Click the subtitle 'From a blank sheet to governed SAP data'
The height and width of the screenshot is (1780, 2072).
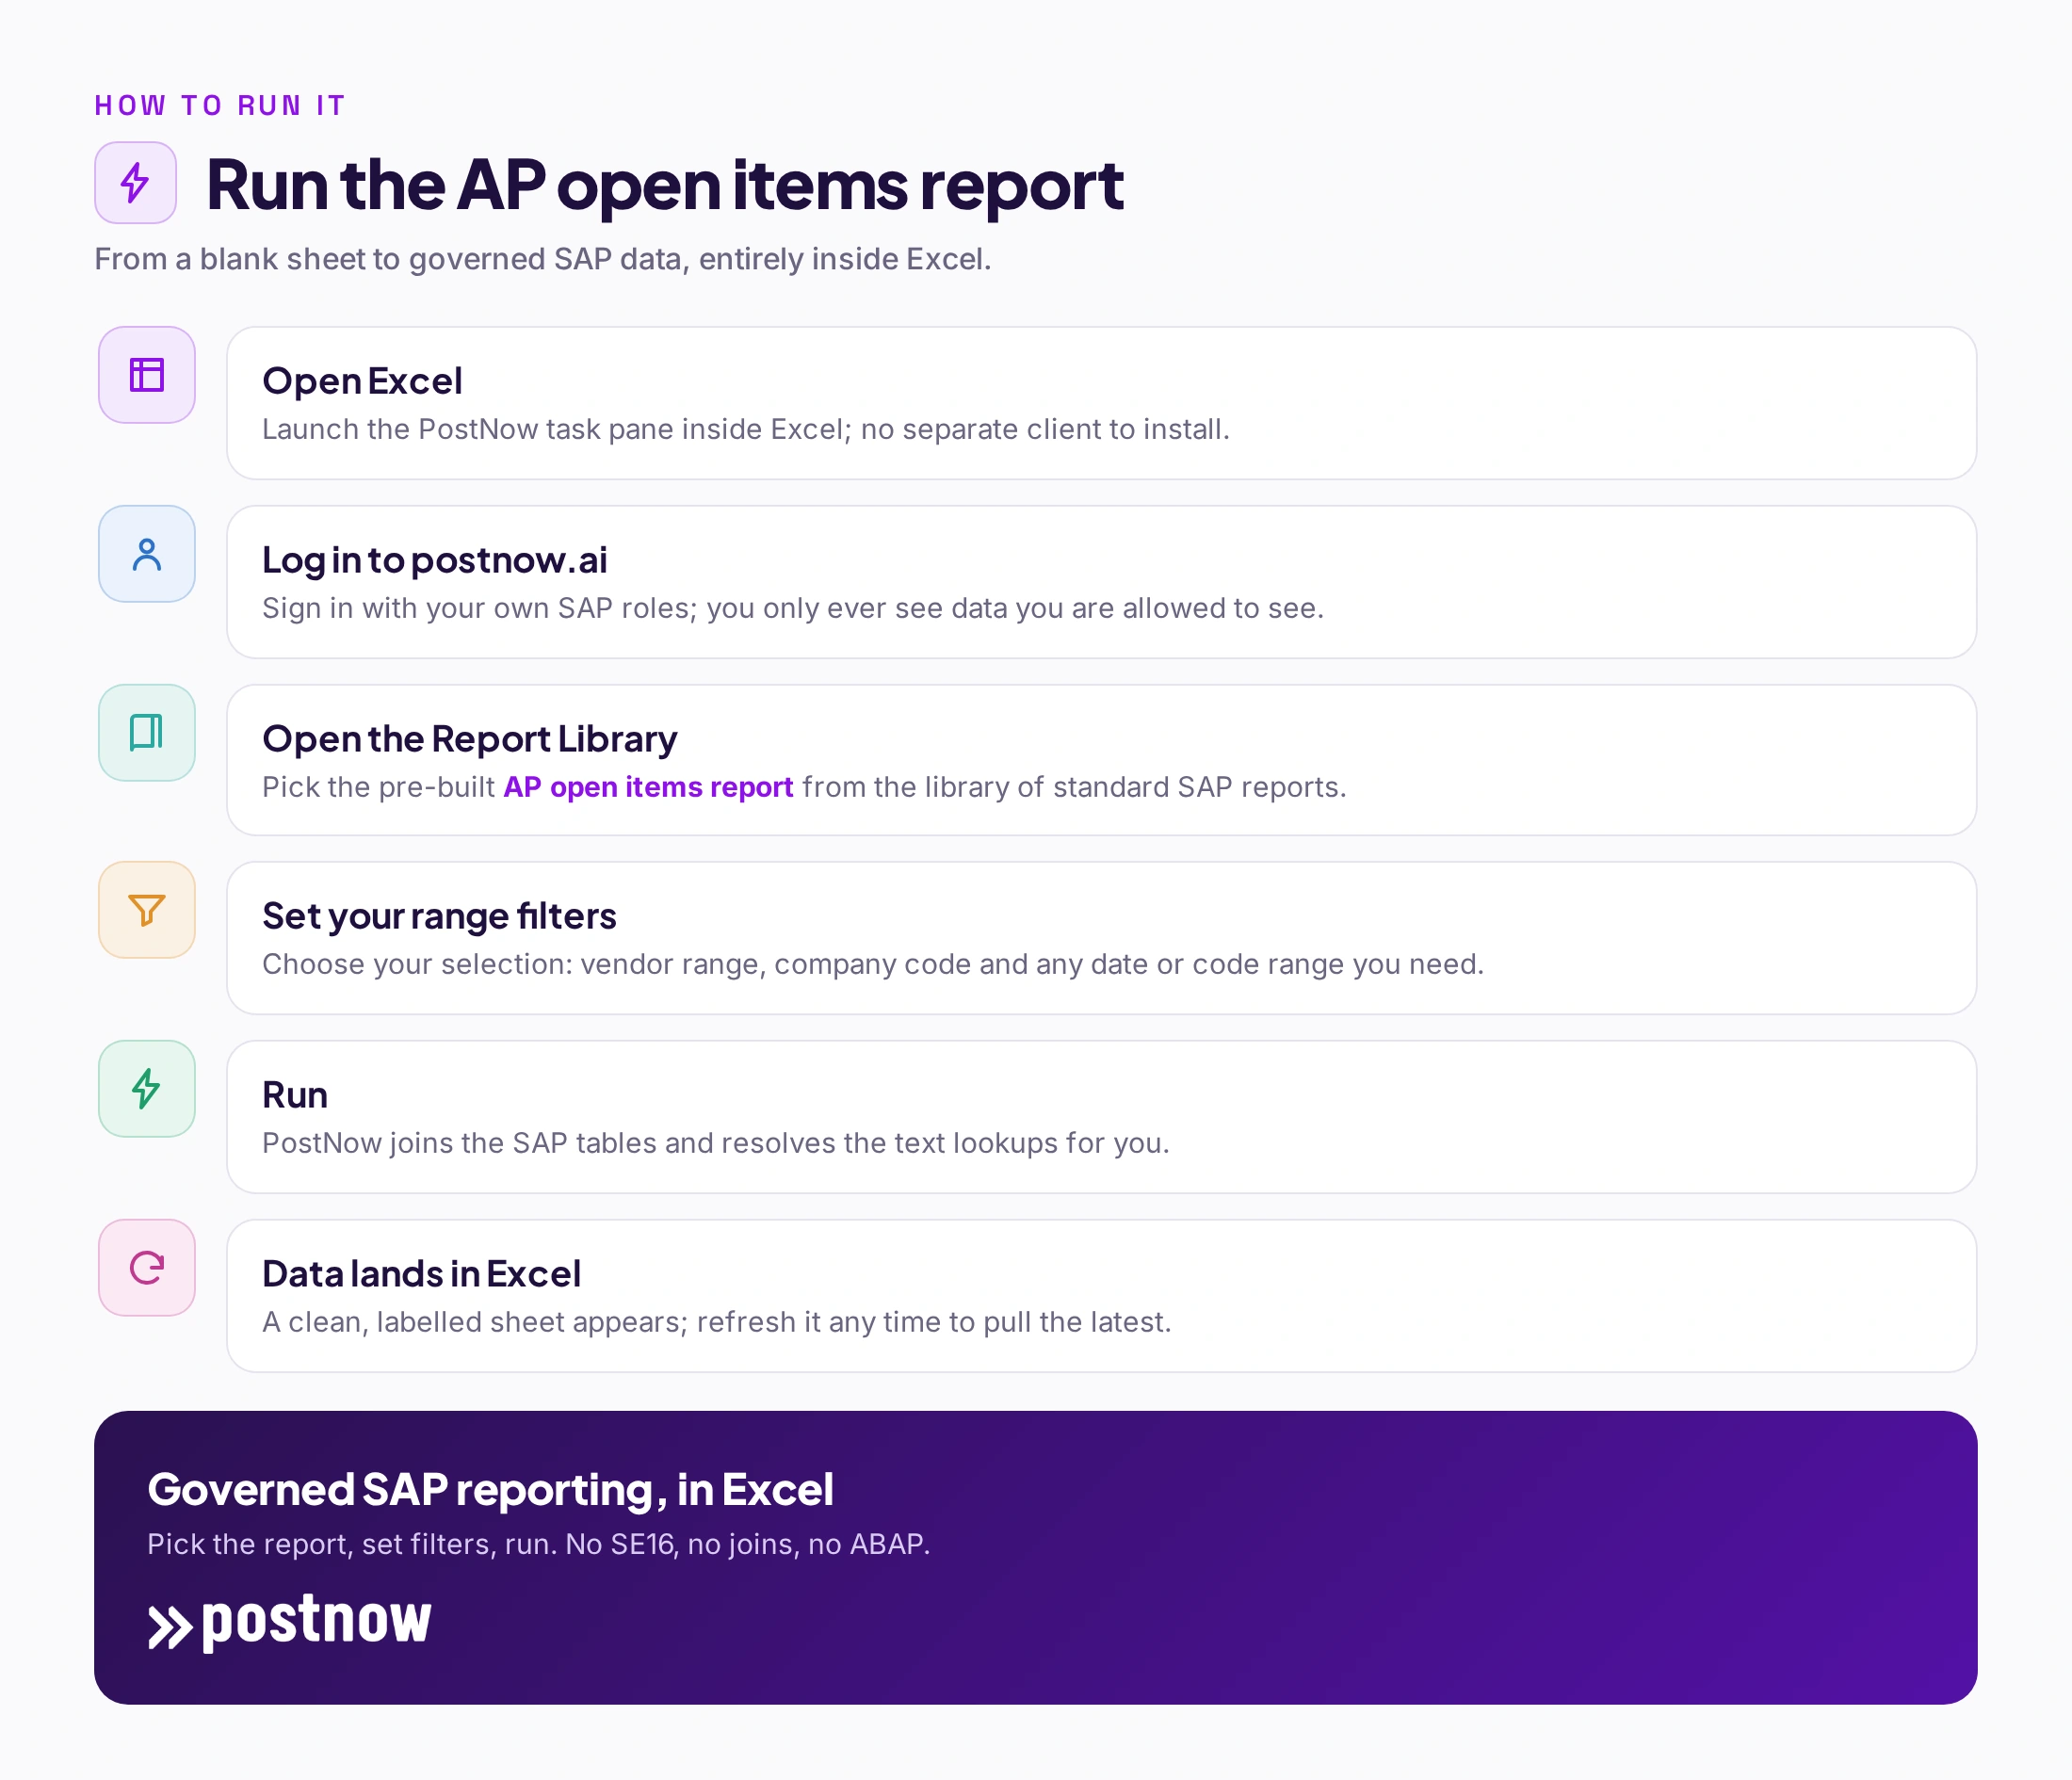click(542, 259)
